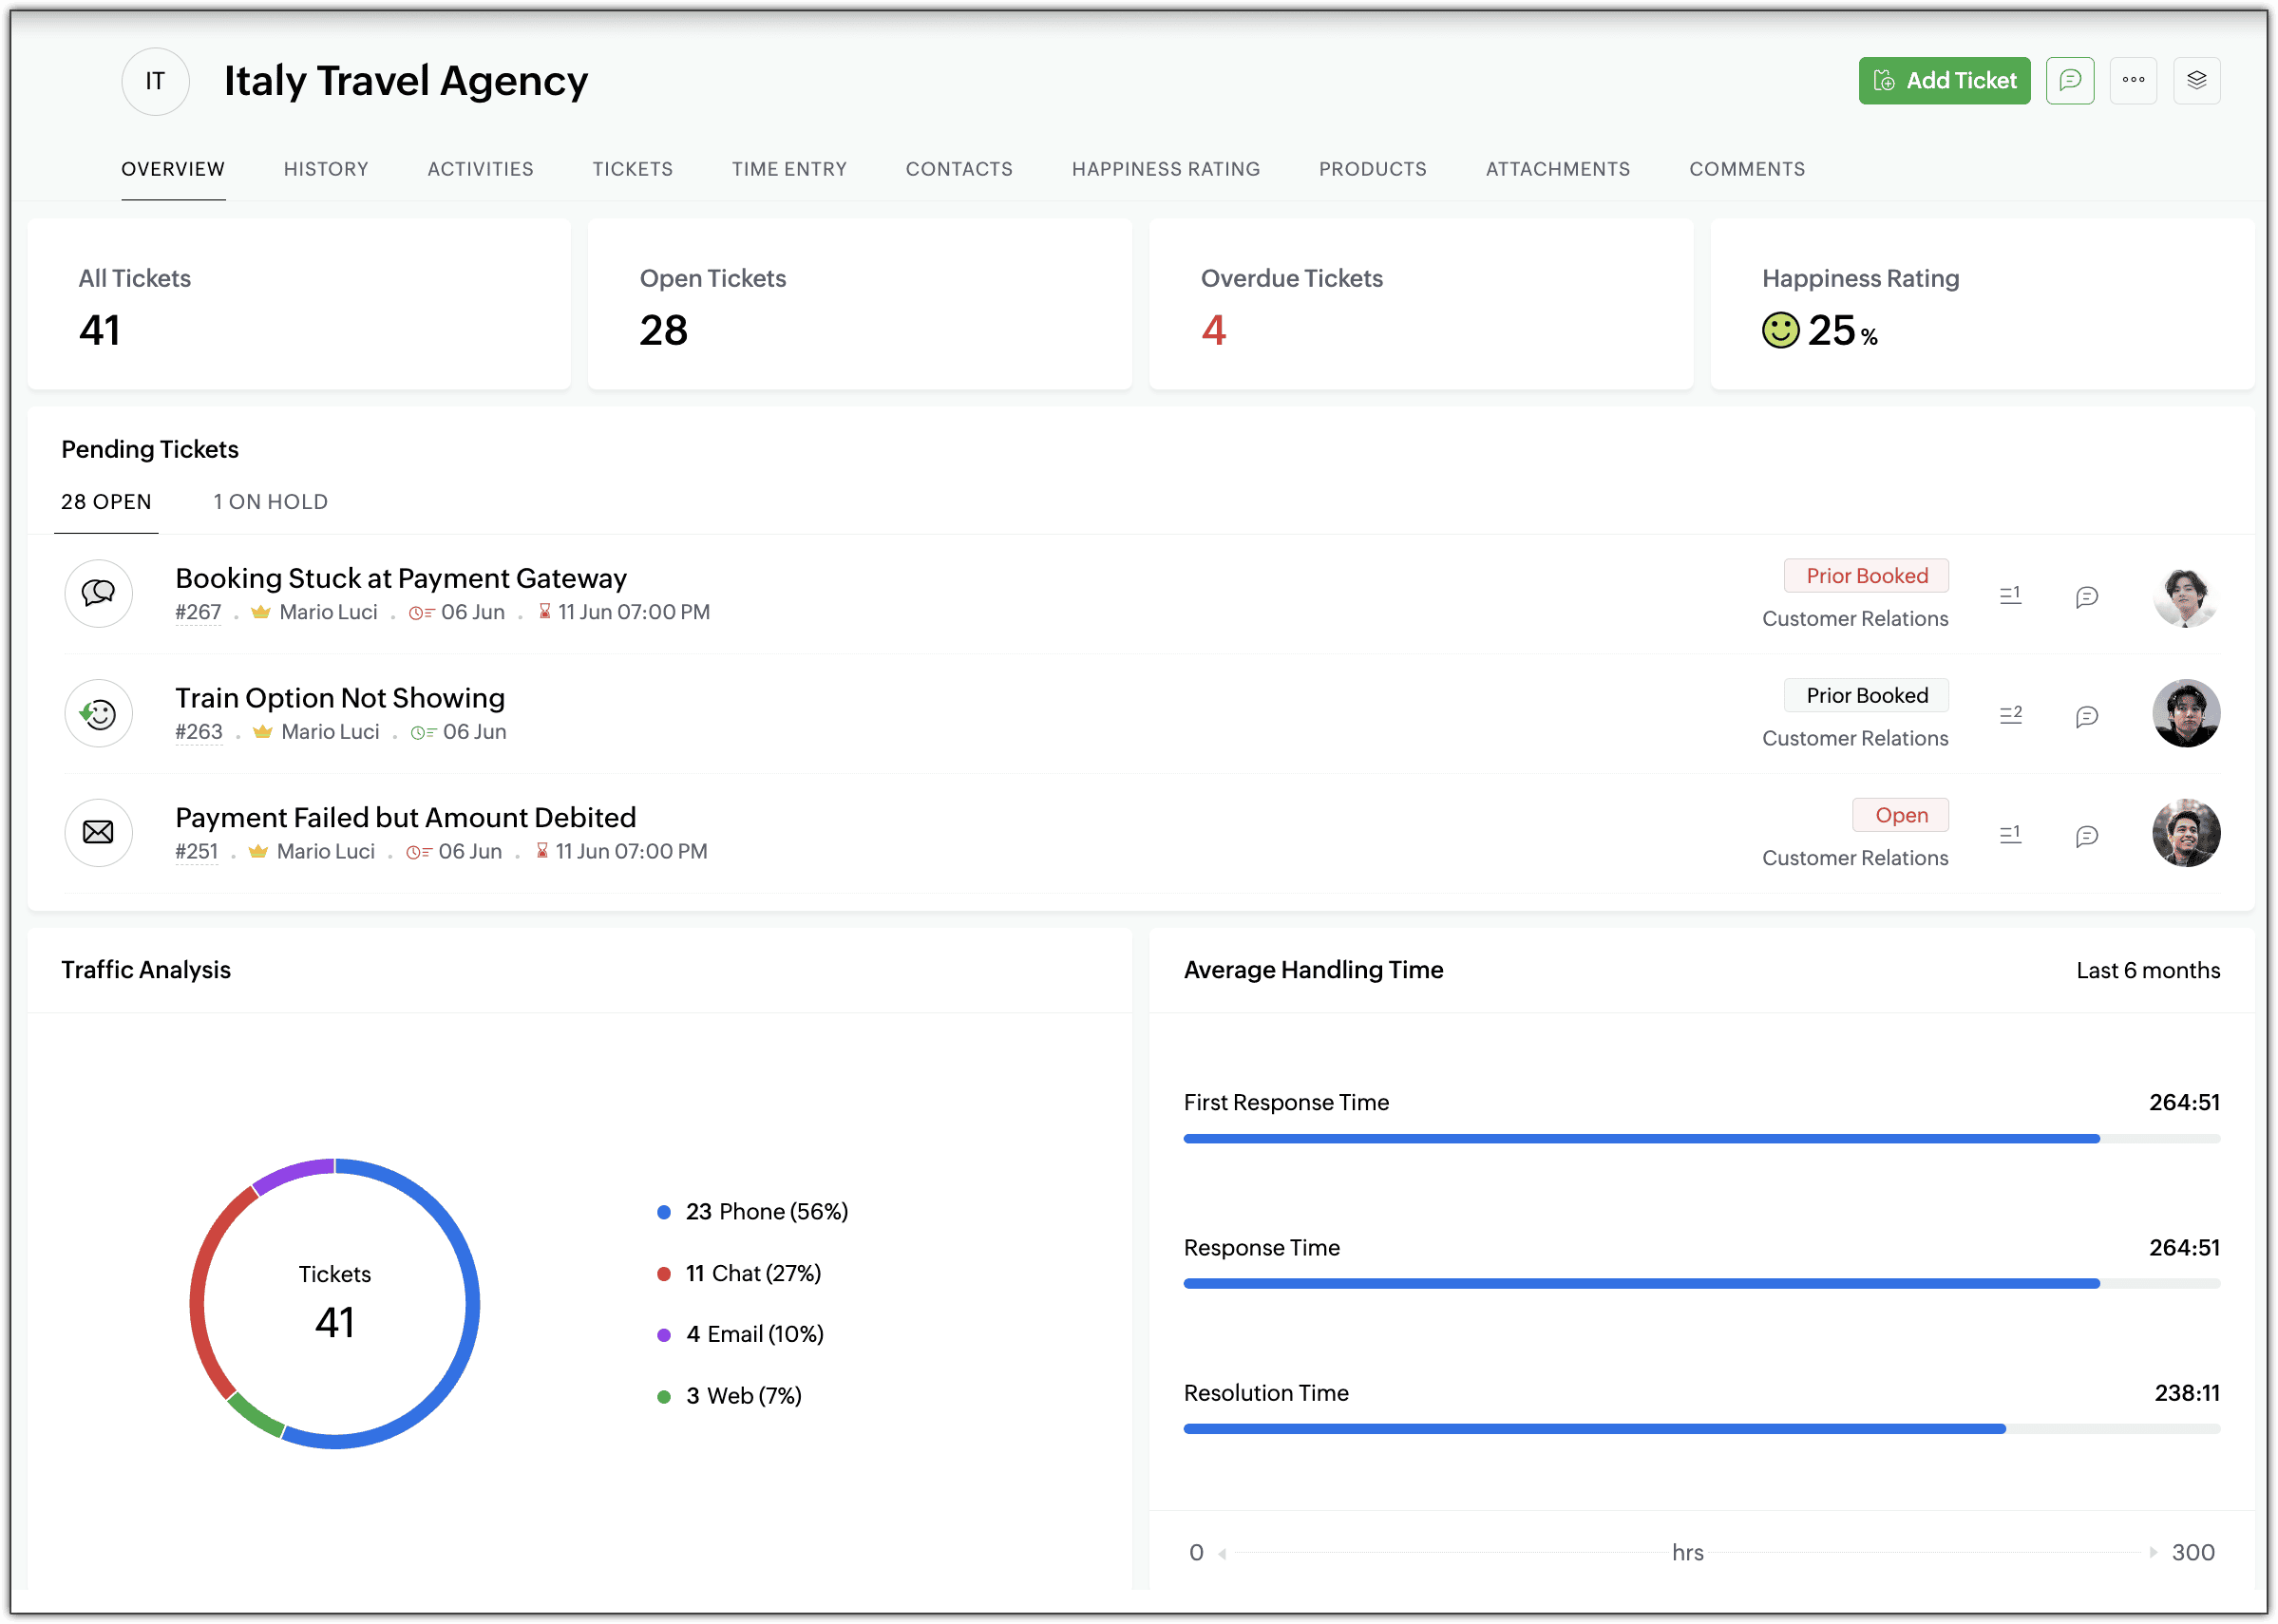The height and width of the screenshot is (1624, 2278).
Task: Click thread count icon on Train Option row
Action: (x=2010, y=714)
